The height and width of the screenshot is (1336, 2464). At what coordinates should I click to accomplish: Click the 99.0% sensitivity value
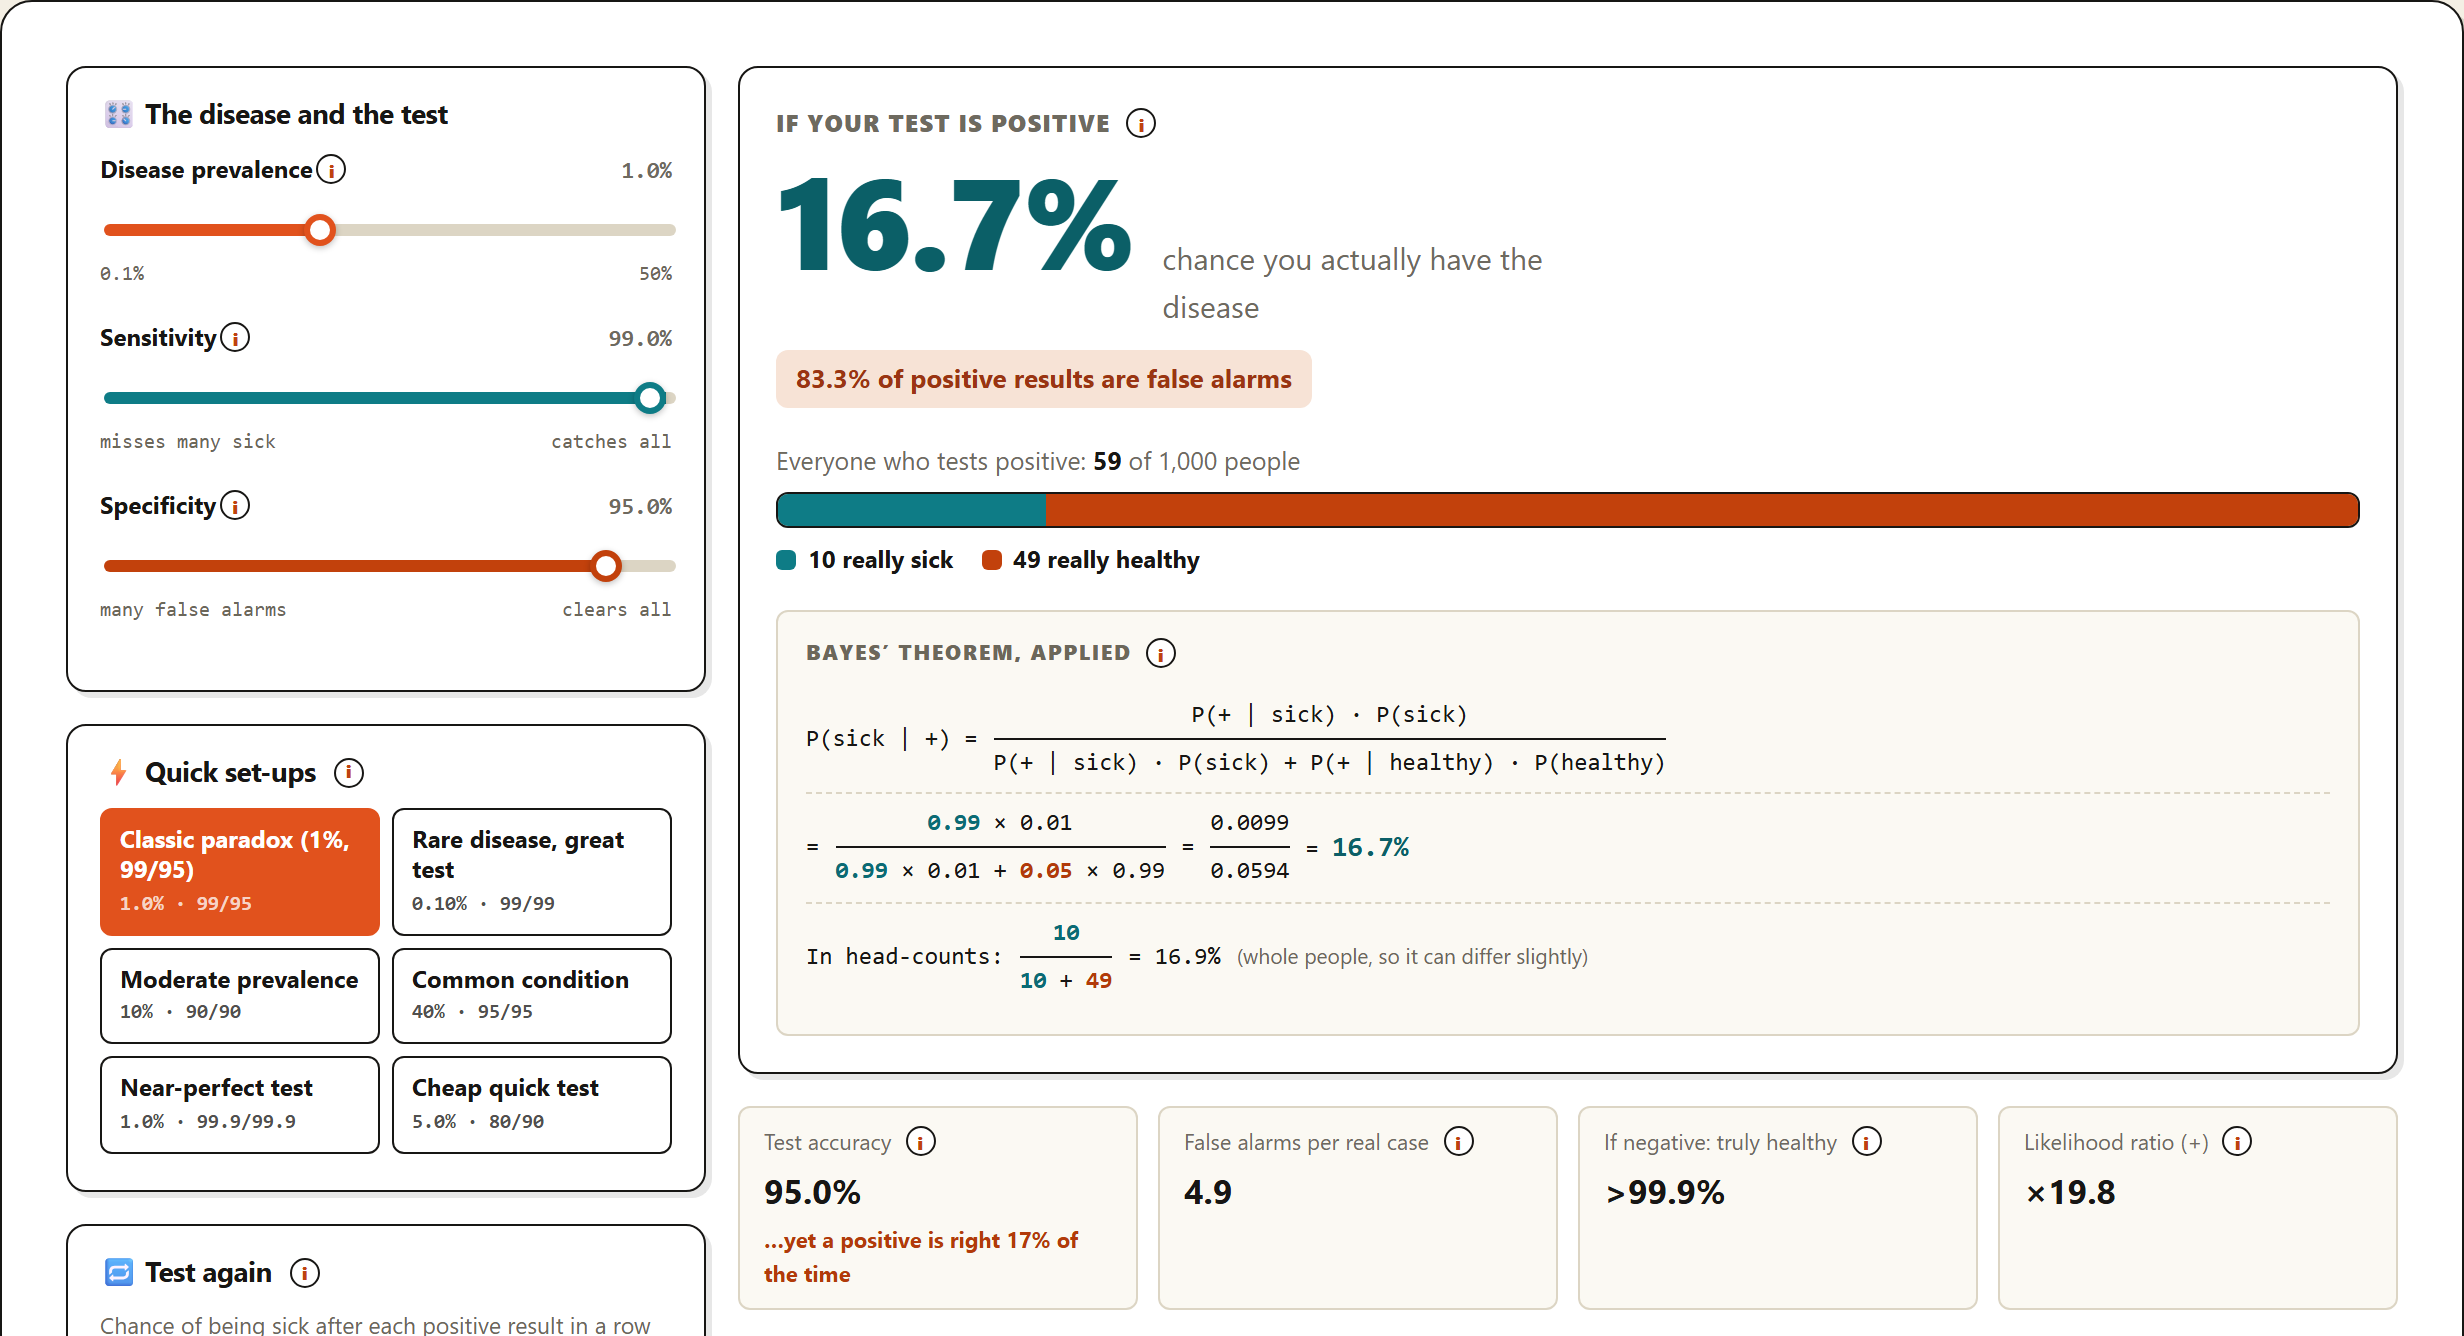click(640, 338)
